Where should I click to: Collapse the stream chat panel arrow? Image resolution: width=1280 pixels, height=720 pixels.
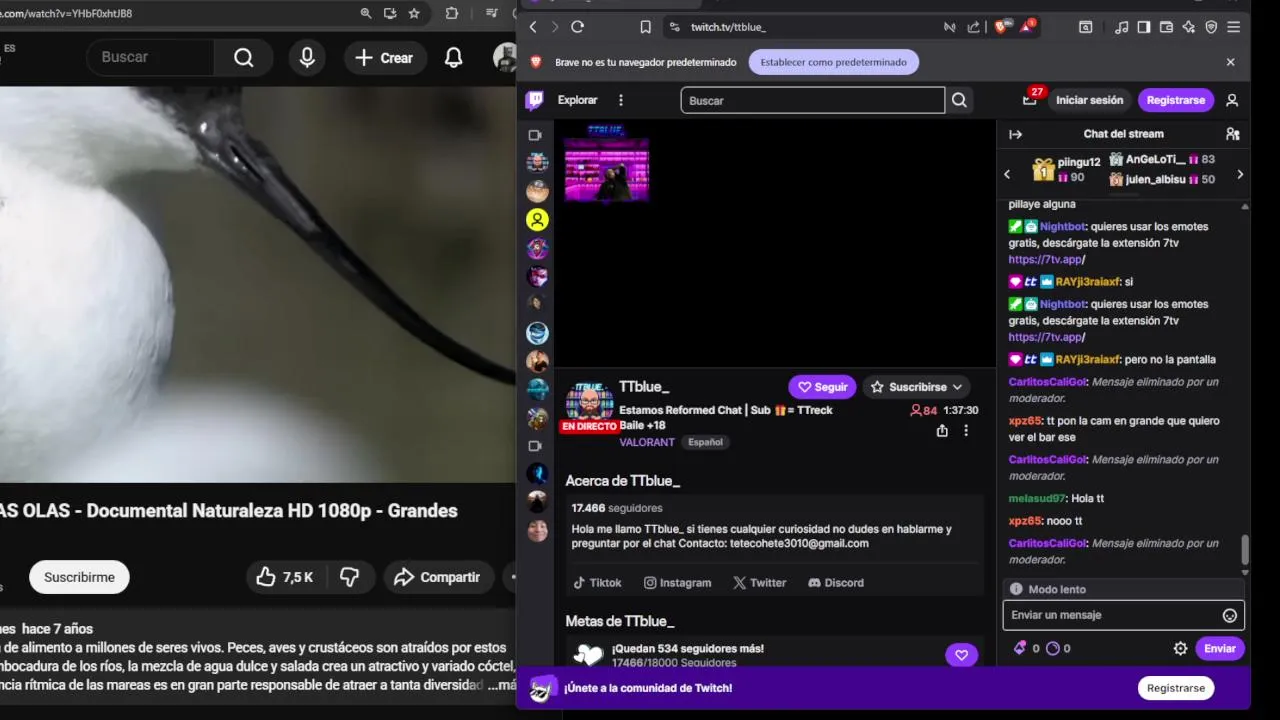click(1015, 134)
